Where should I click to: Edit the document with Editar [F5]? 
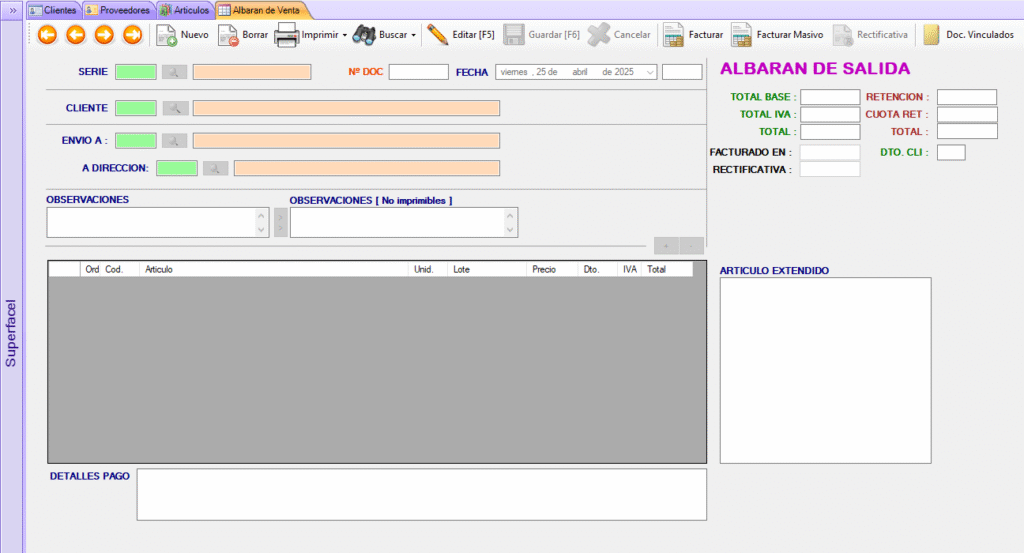point(460,35)
